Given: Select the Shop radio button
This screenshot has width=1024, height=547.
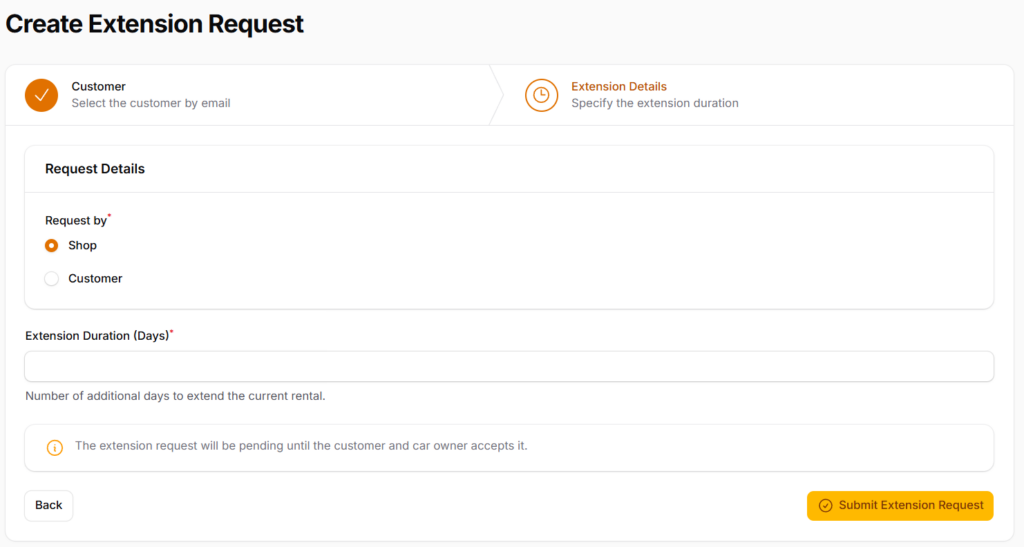Looking at the screenshot, I should 52,245.
